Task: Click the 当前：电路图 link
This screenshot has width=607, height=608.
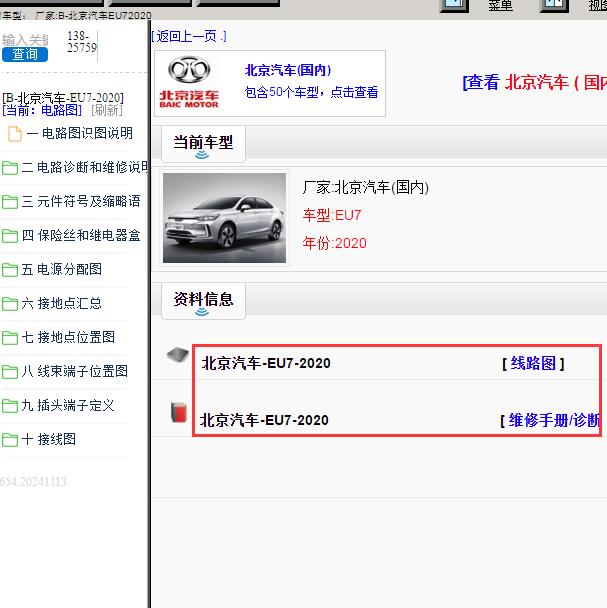Action: click(x=42, y=110)
